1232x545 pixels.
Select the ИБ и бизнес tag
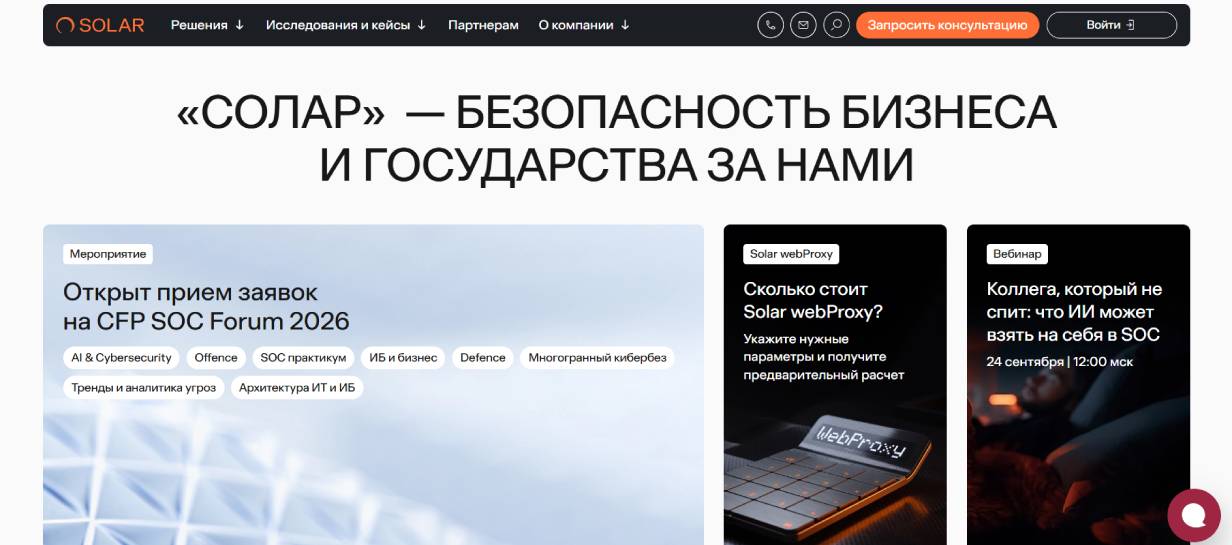pos(403,358)
